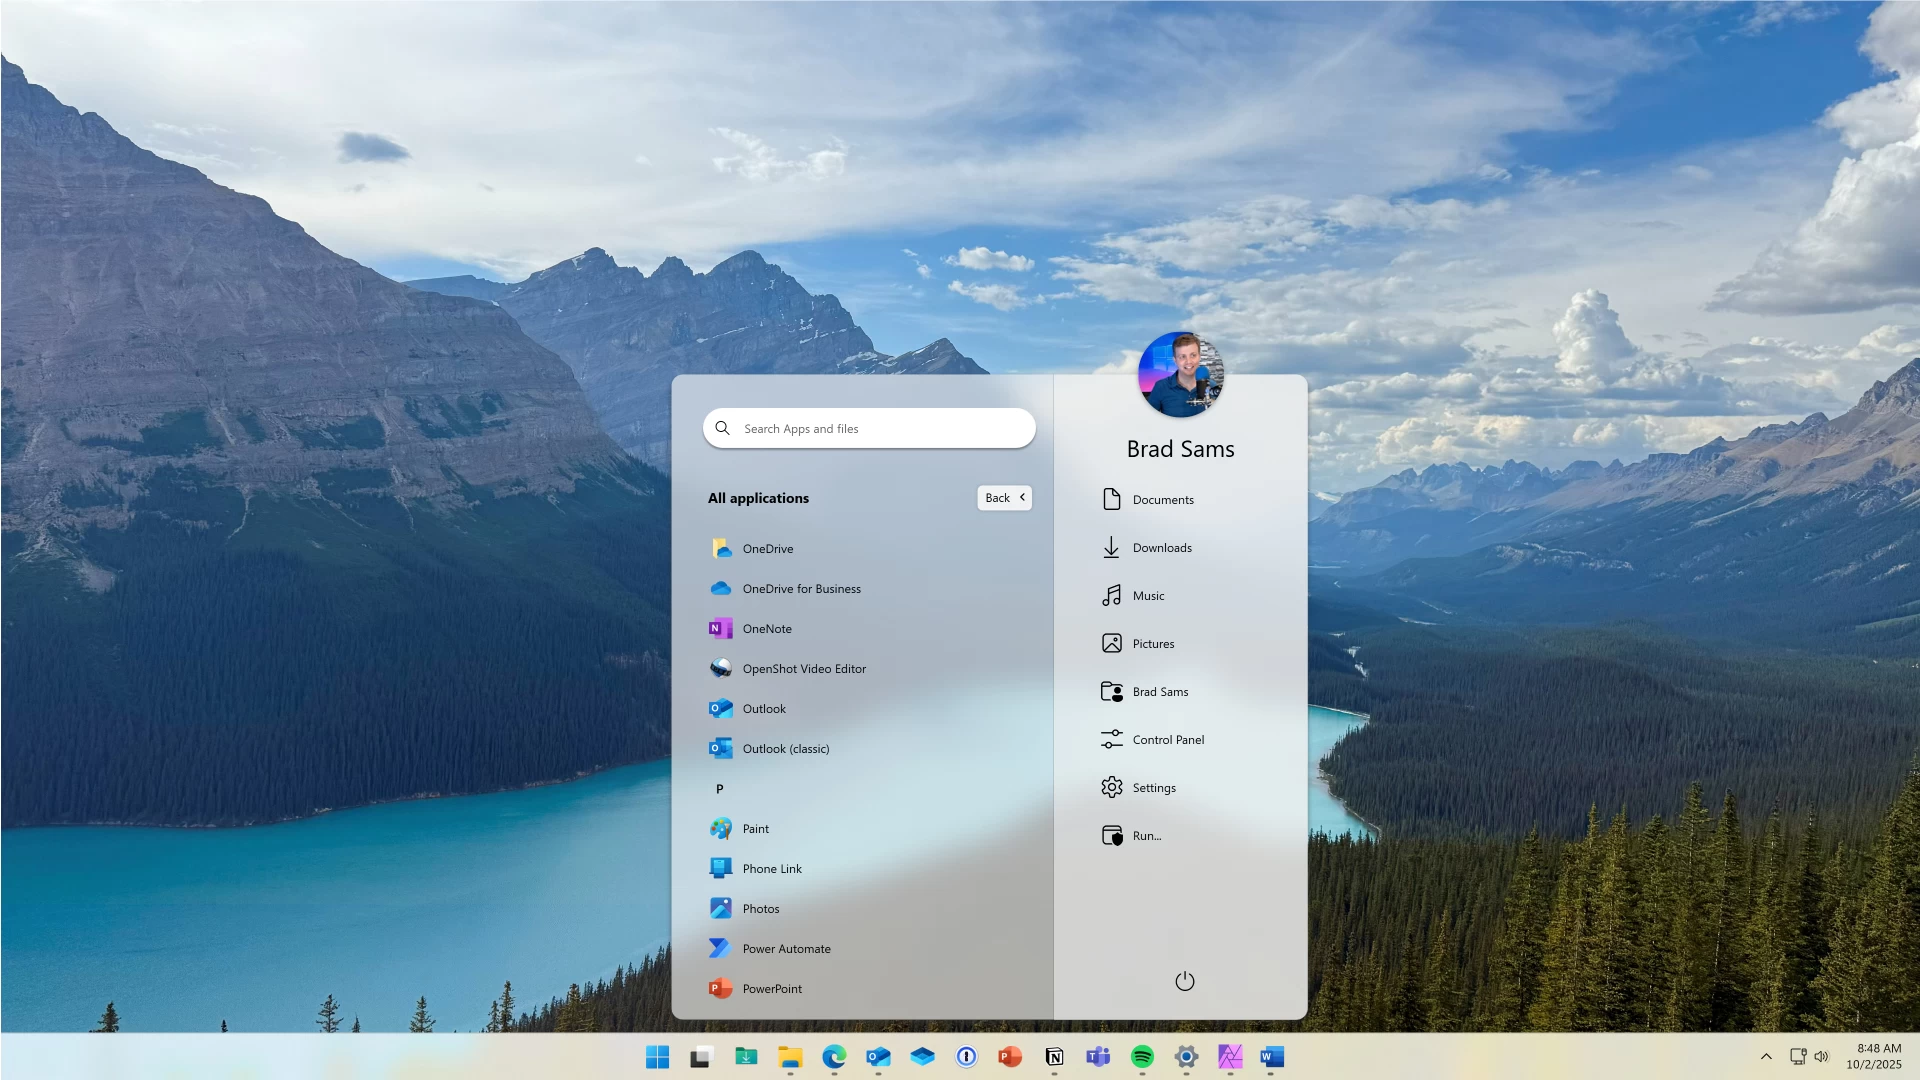The image size is (1920, 1080).
Task: Open Run... from the Start sidebar
Action: tap(1146, 835)
